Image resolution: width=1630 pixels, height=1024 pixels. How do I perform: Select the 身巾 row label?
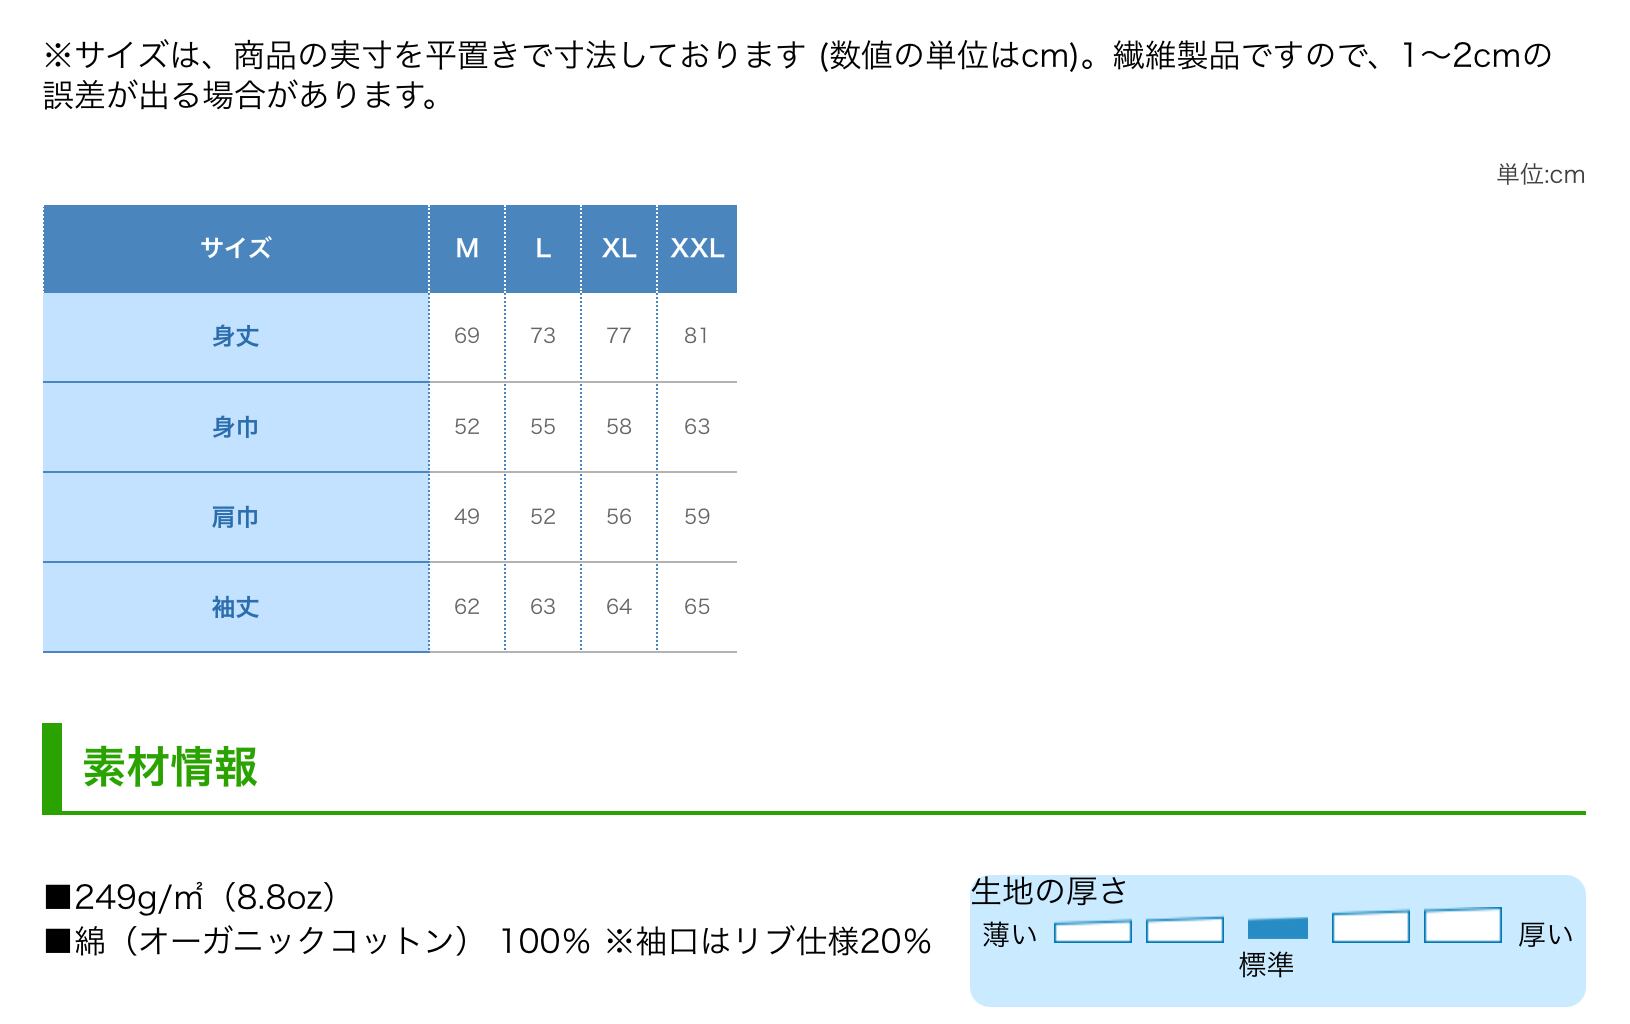point(236,427)
